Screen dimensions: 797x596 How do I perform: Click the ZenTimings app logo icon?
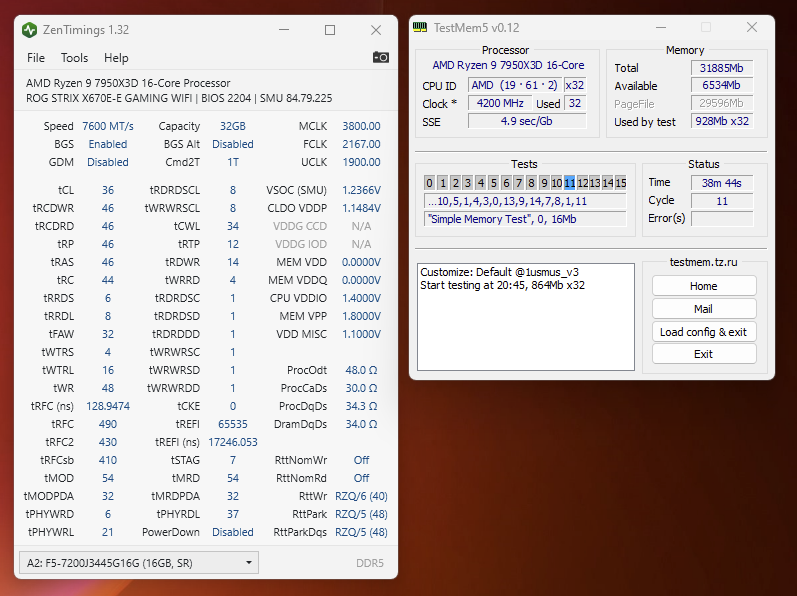[x=29, y=30]
